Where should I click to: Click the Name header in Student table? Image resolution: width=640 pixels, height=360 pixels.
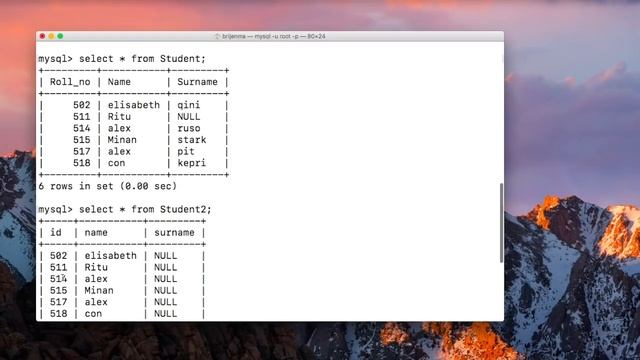click(119, 82)
